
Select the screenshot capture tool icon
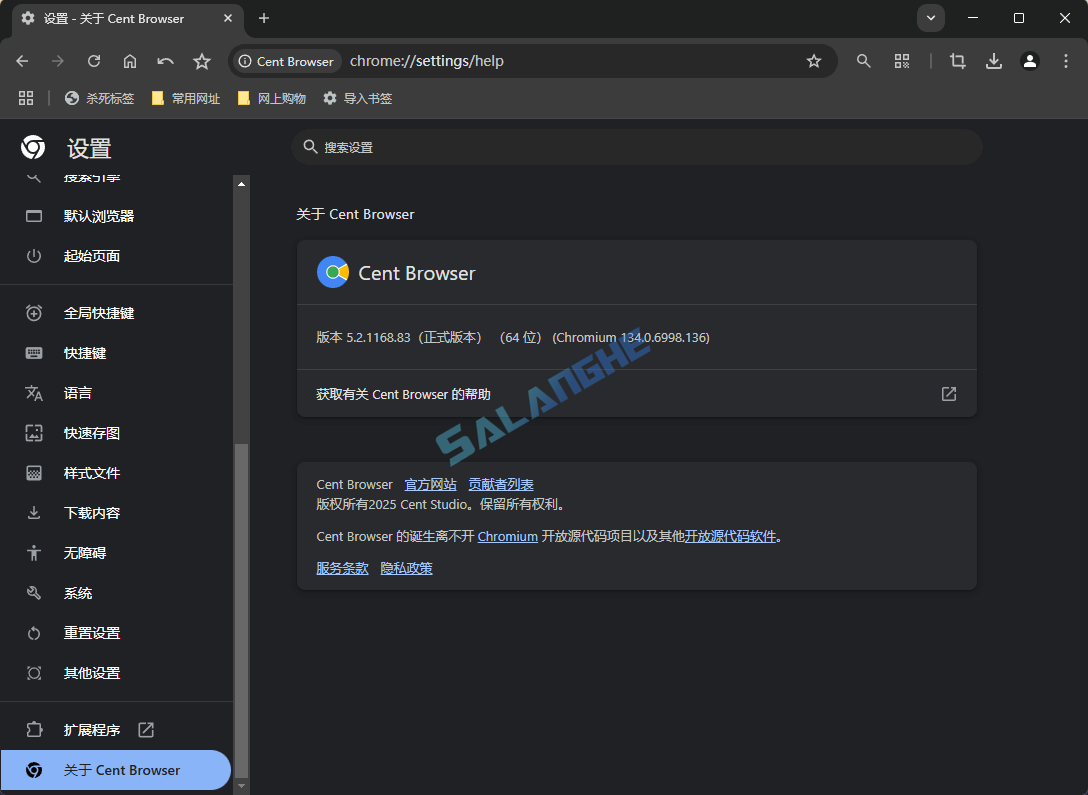coord(957,61)
